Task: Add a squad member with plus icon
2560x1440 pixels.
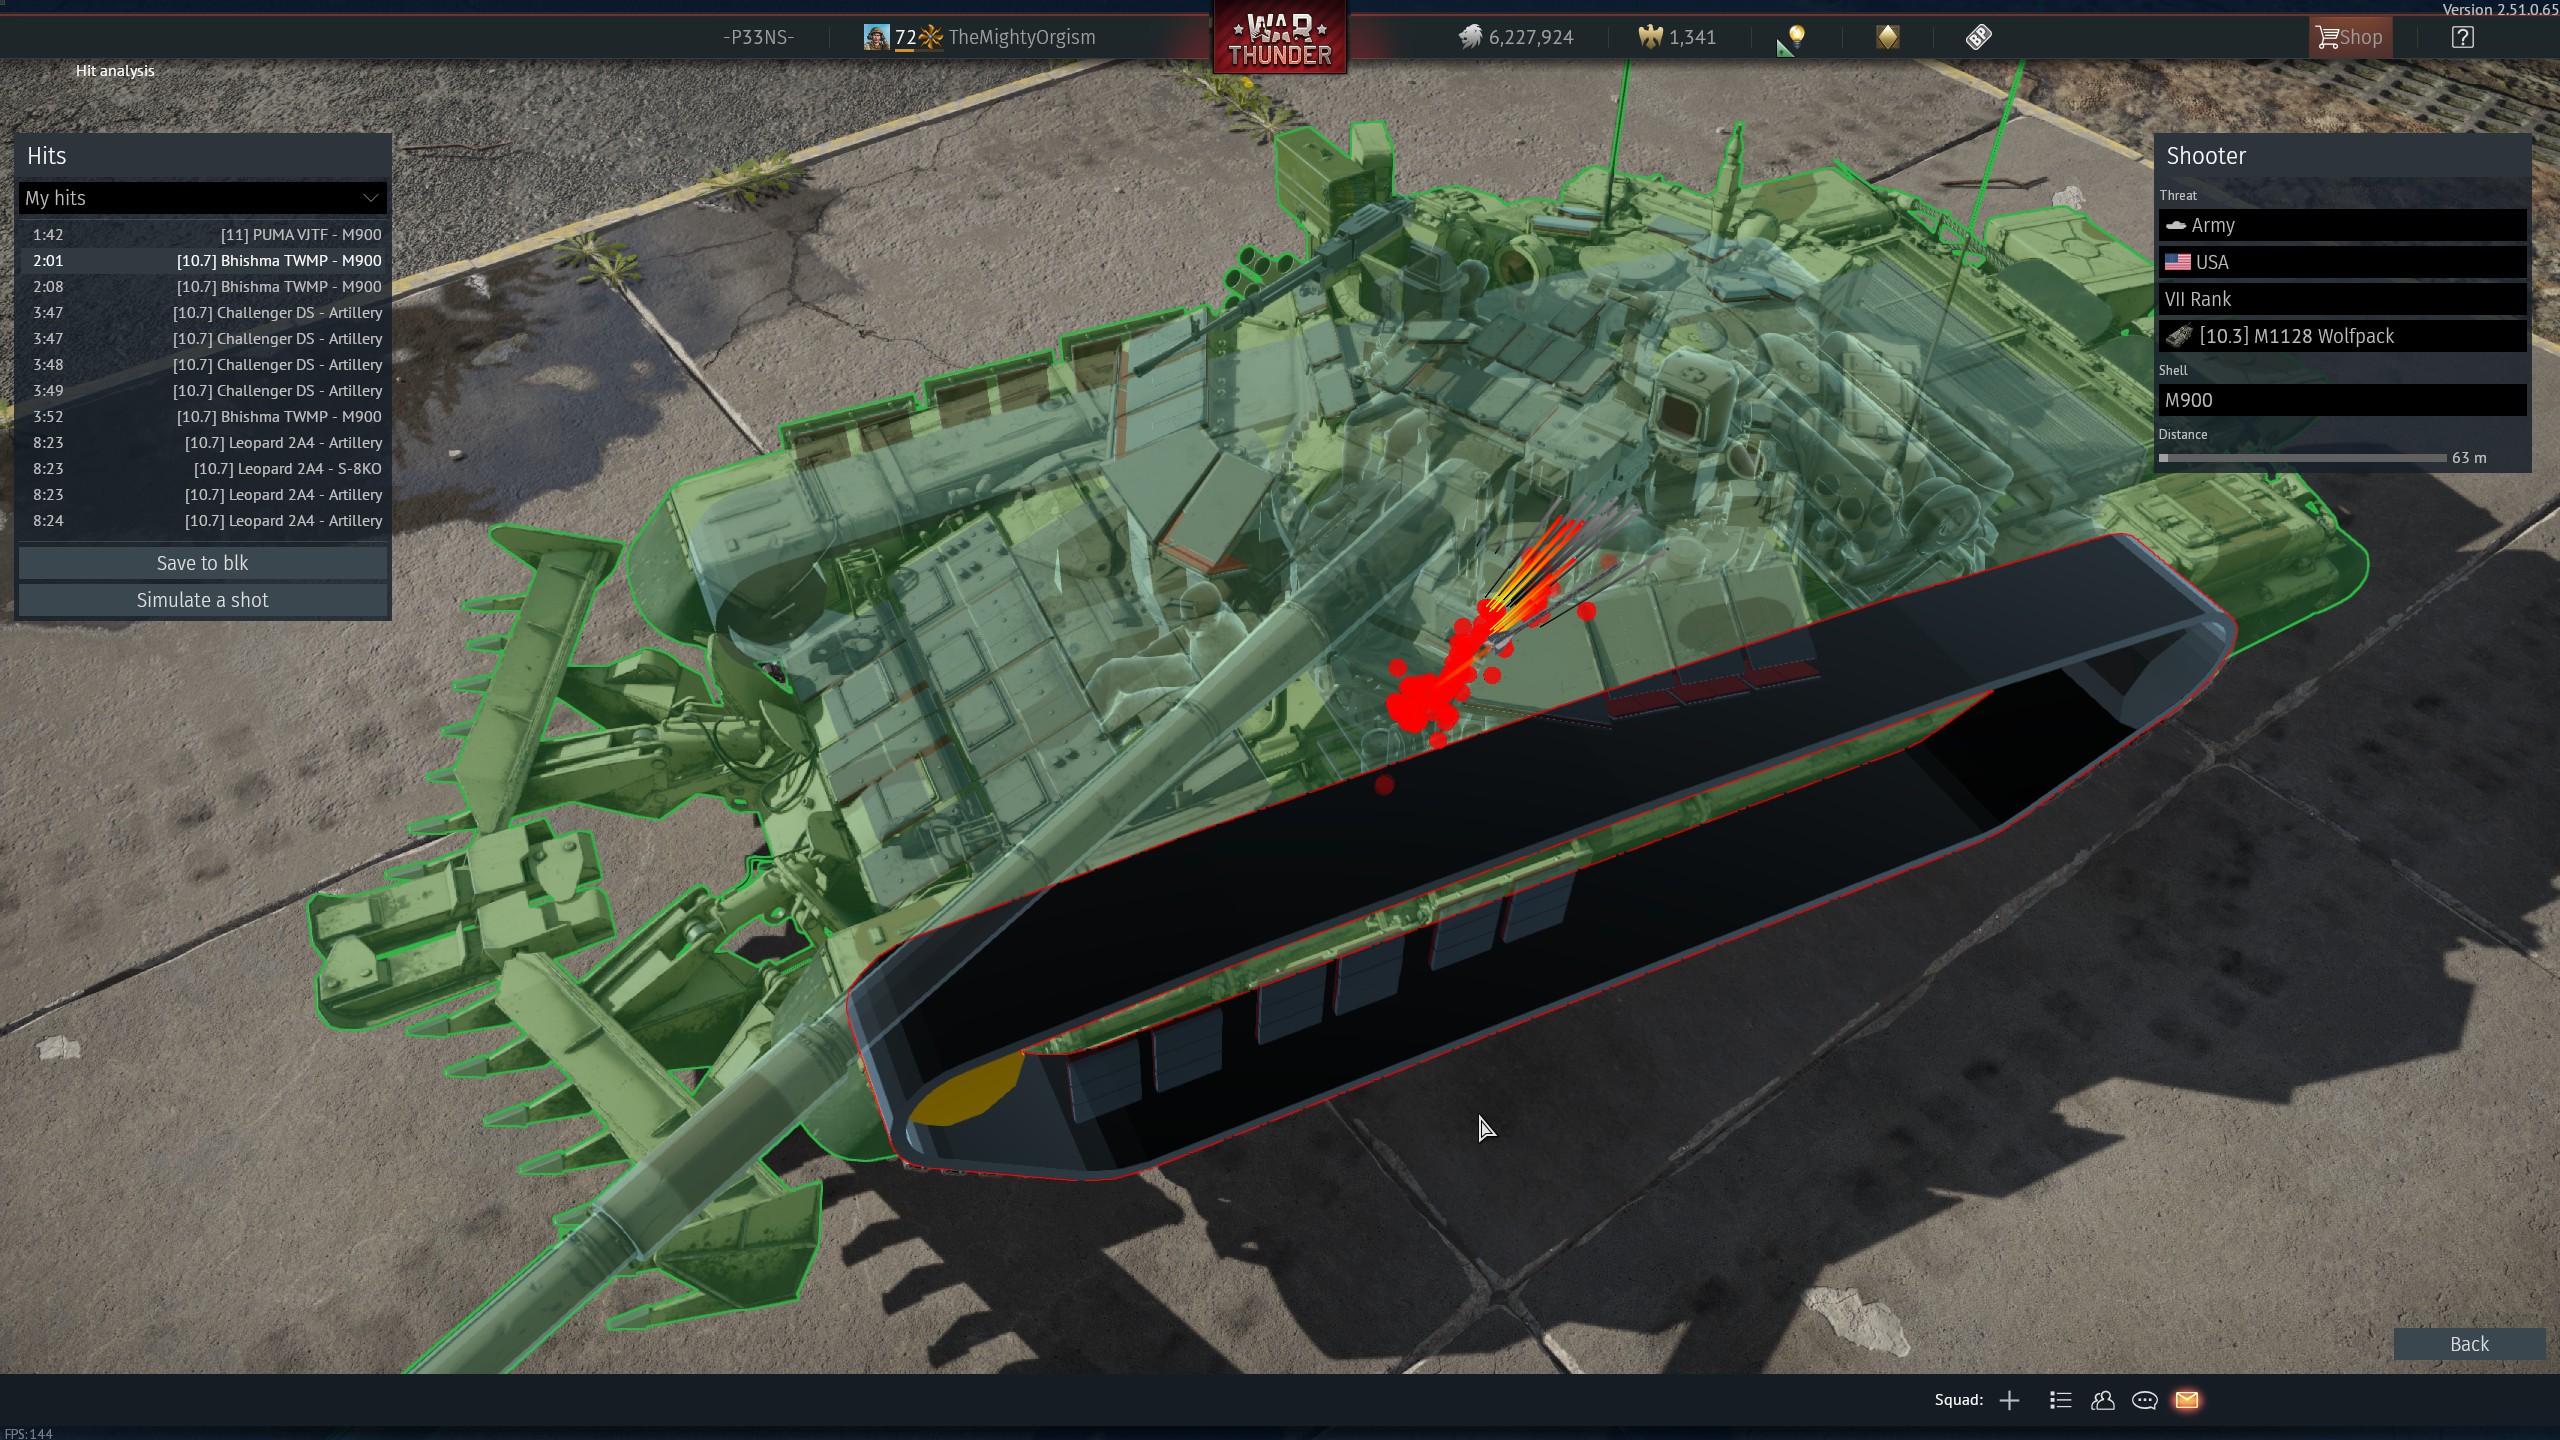Action: [x=2009, y=1400]
